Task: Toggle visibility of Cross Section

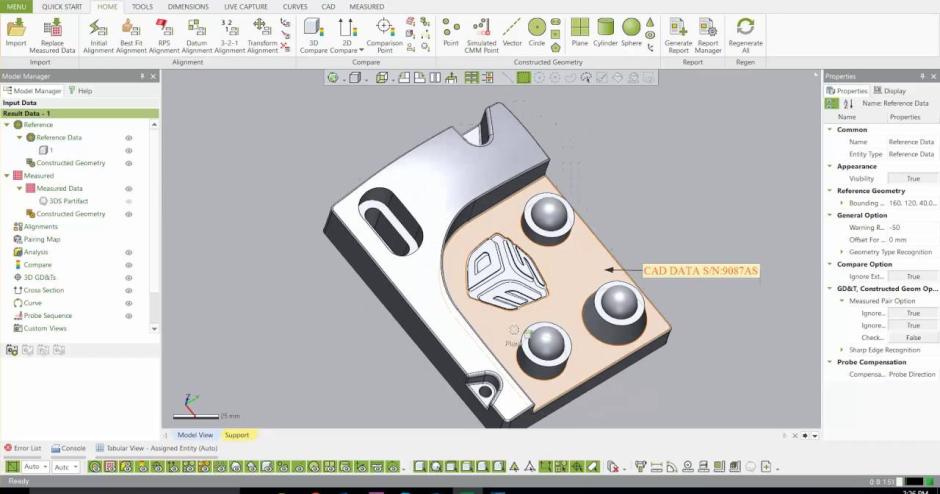Action: pyautogui.click(x=128, y=290)
